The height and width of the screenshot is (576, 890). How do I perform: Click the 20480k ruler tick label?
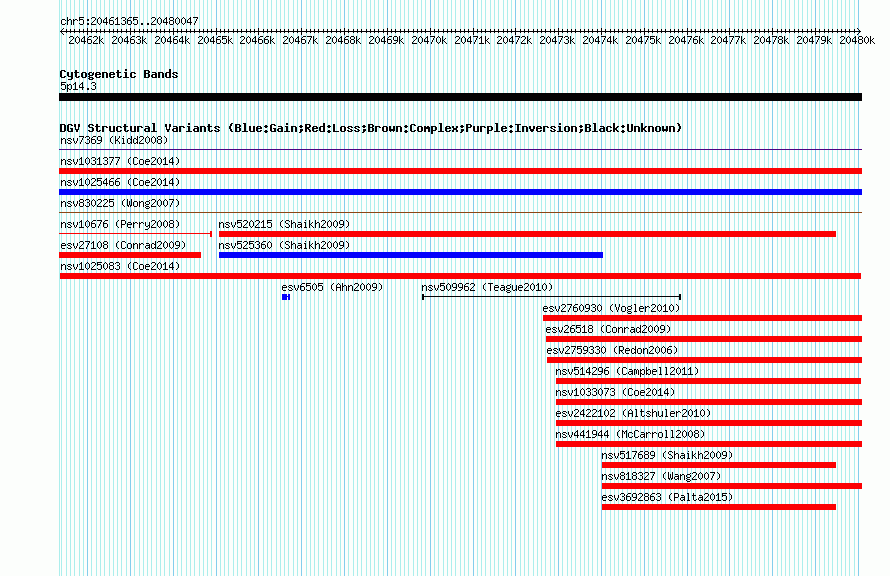coord(857,40)
